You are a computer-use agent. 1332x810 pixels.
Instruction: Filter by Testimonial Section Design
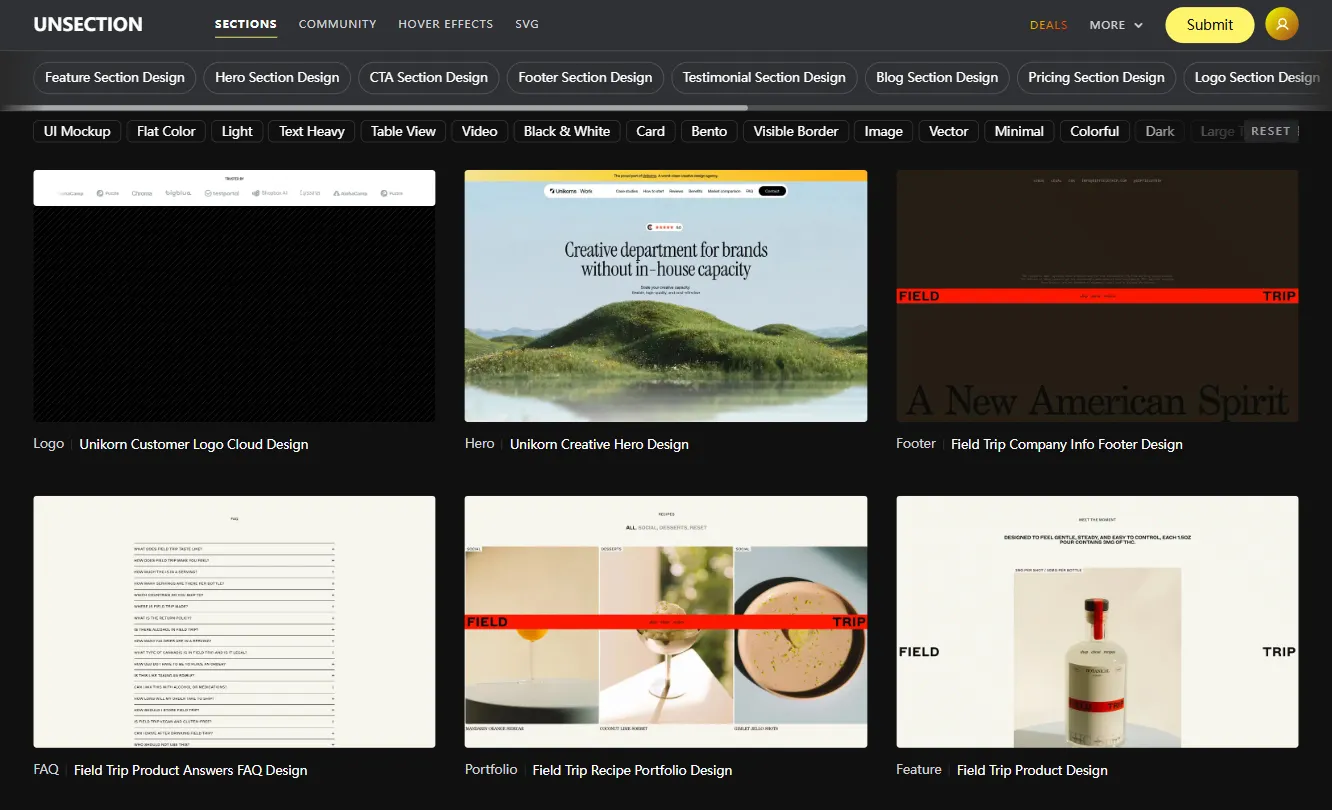click(x=764, y=77)
